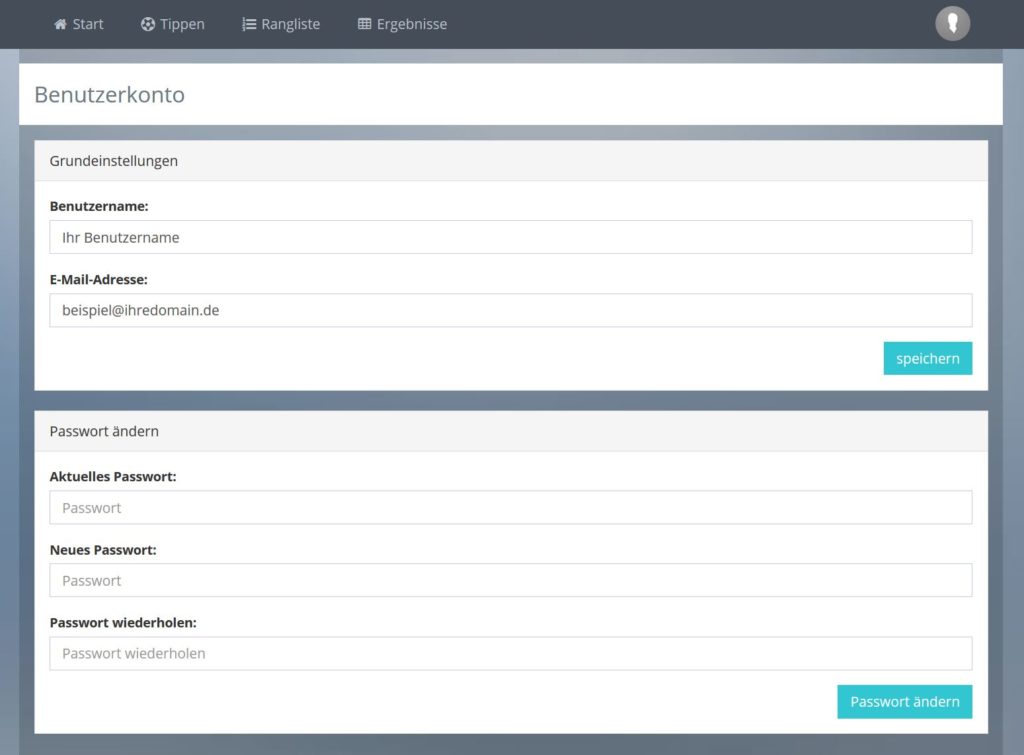Open the user avatar profile icon
This screenshot has height=755, width=1024.
952,23
